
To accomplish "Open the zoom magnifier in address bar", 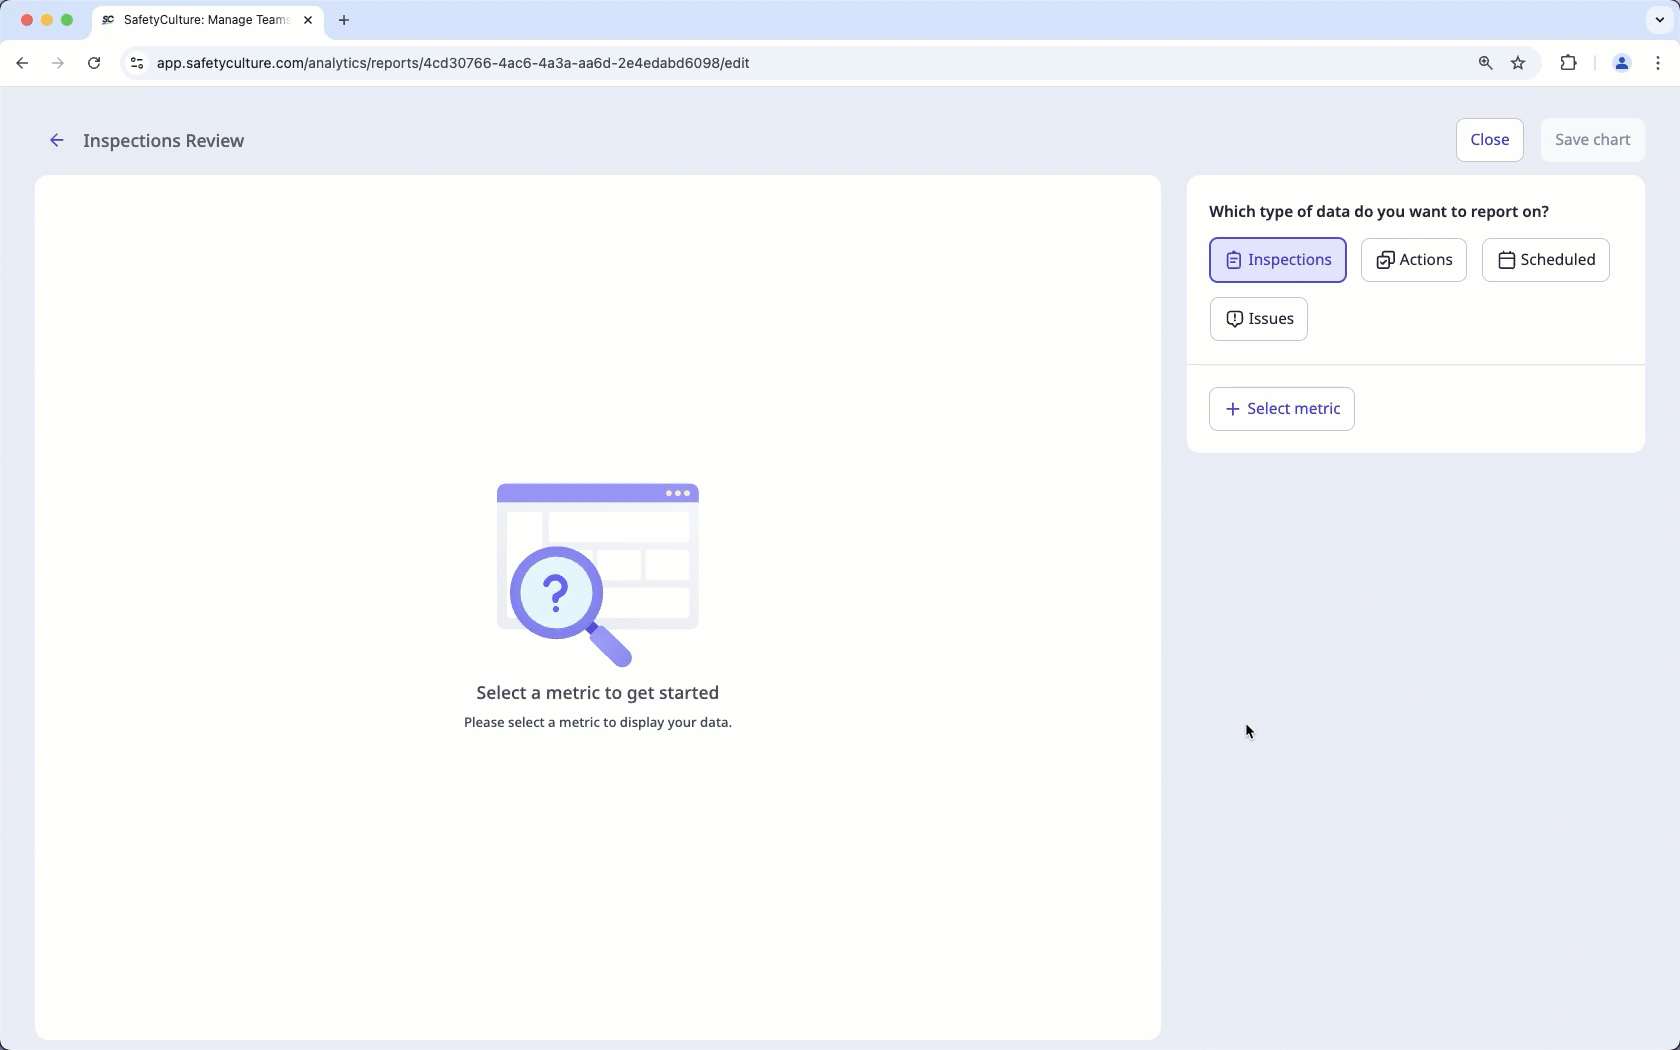I will pyautogui.click(x=1485, y=63).
